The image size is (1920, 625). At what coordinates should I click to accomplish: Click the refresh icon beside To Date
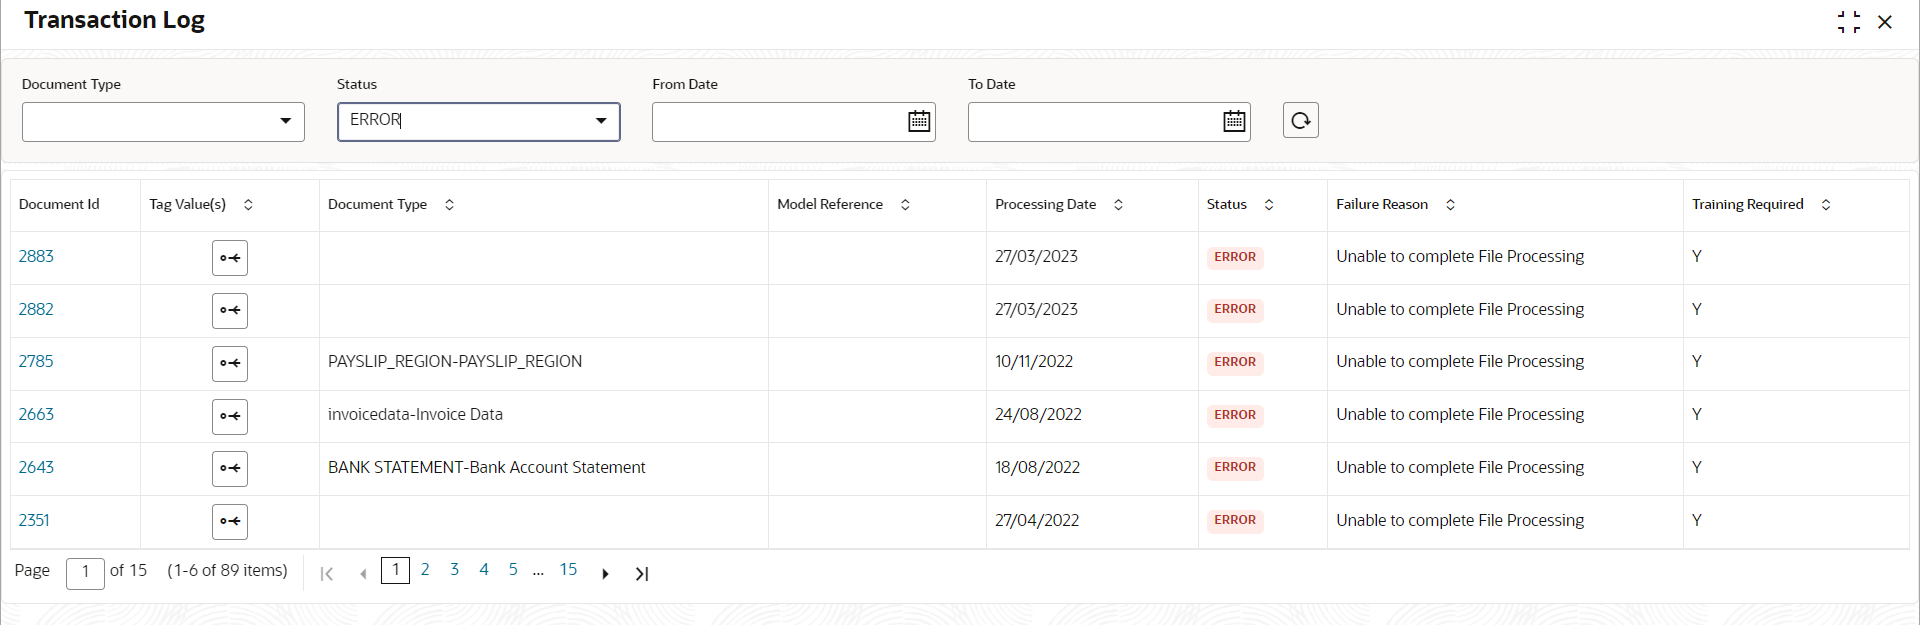(1301, 120)
